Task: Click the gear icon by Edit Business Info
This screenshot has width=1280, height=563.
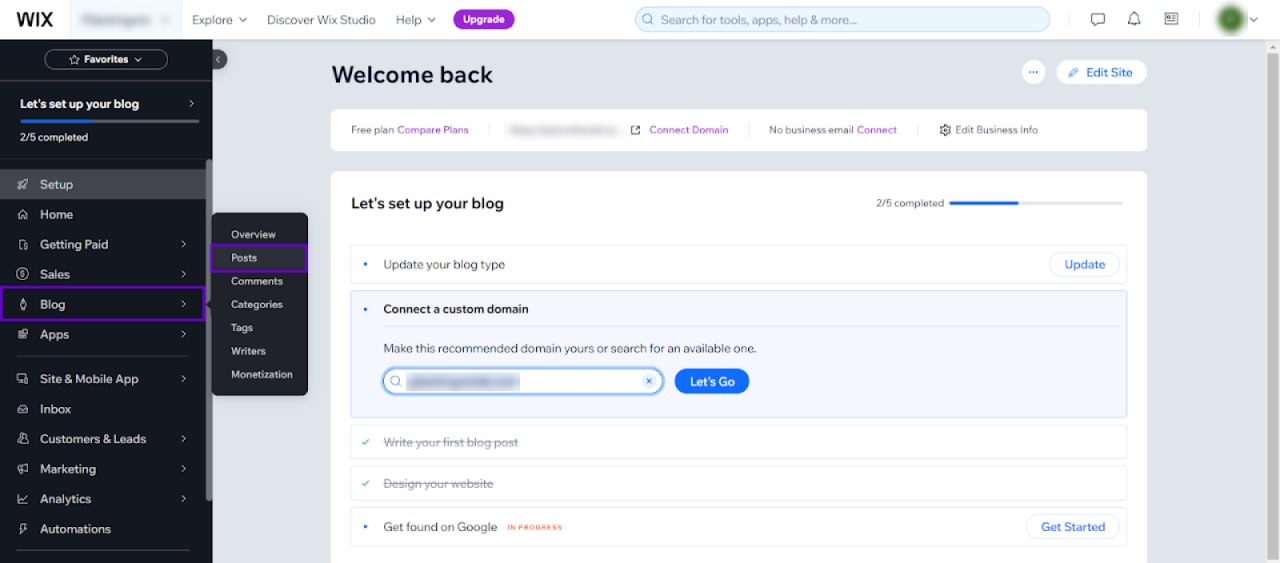Action: (x=945, y=130)
